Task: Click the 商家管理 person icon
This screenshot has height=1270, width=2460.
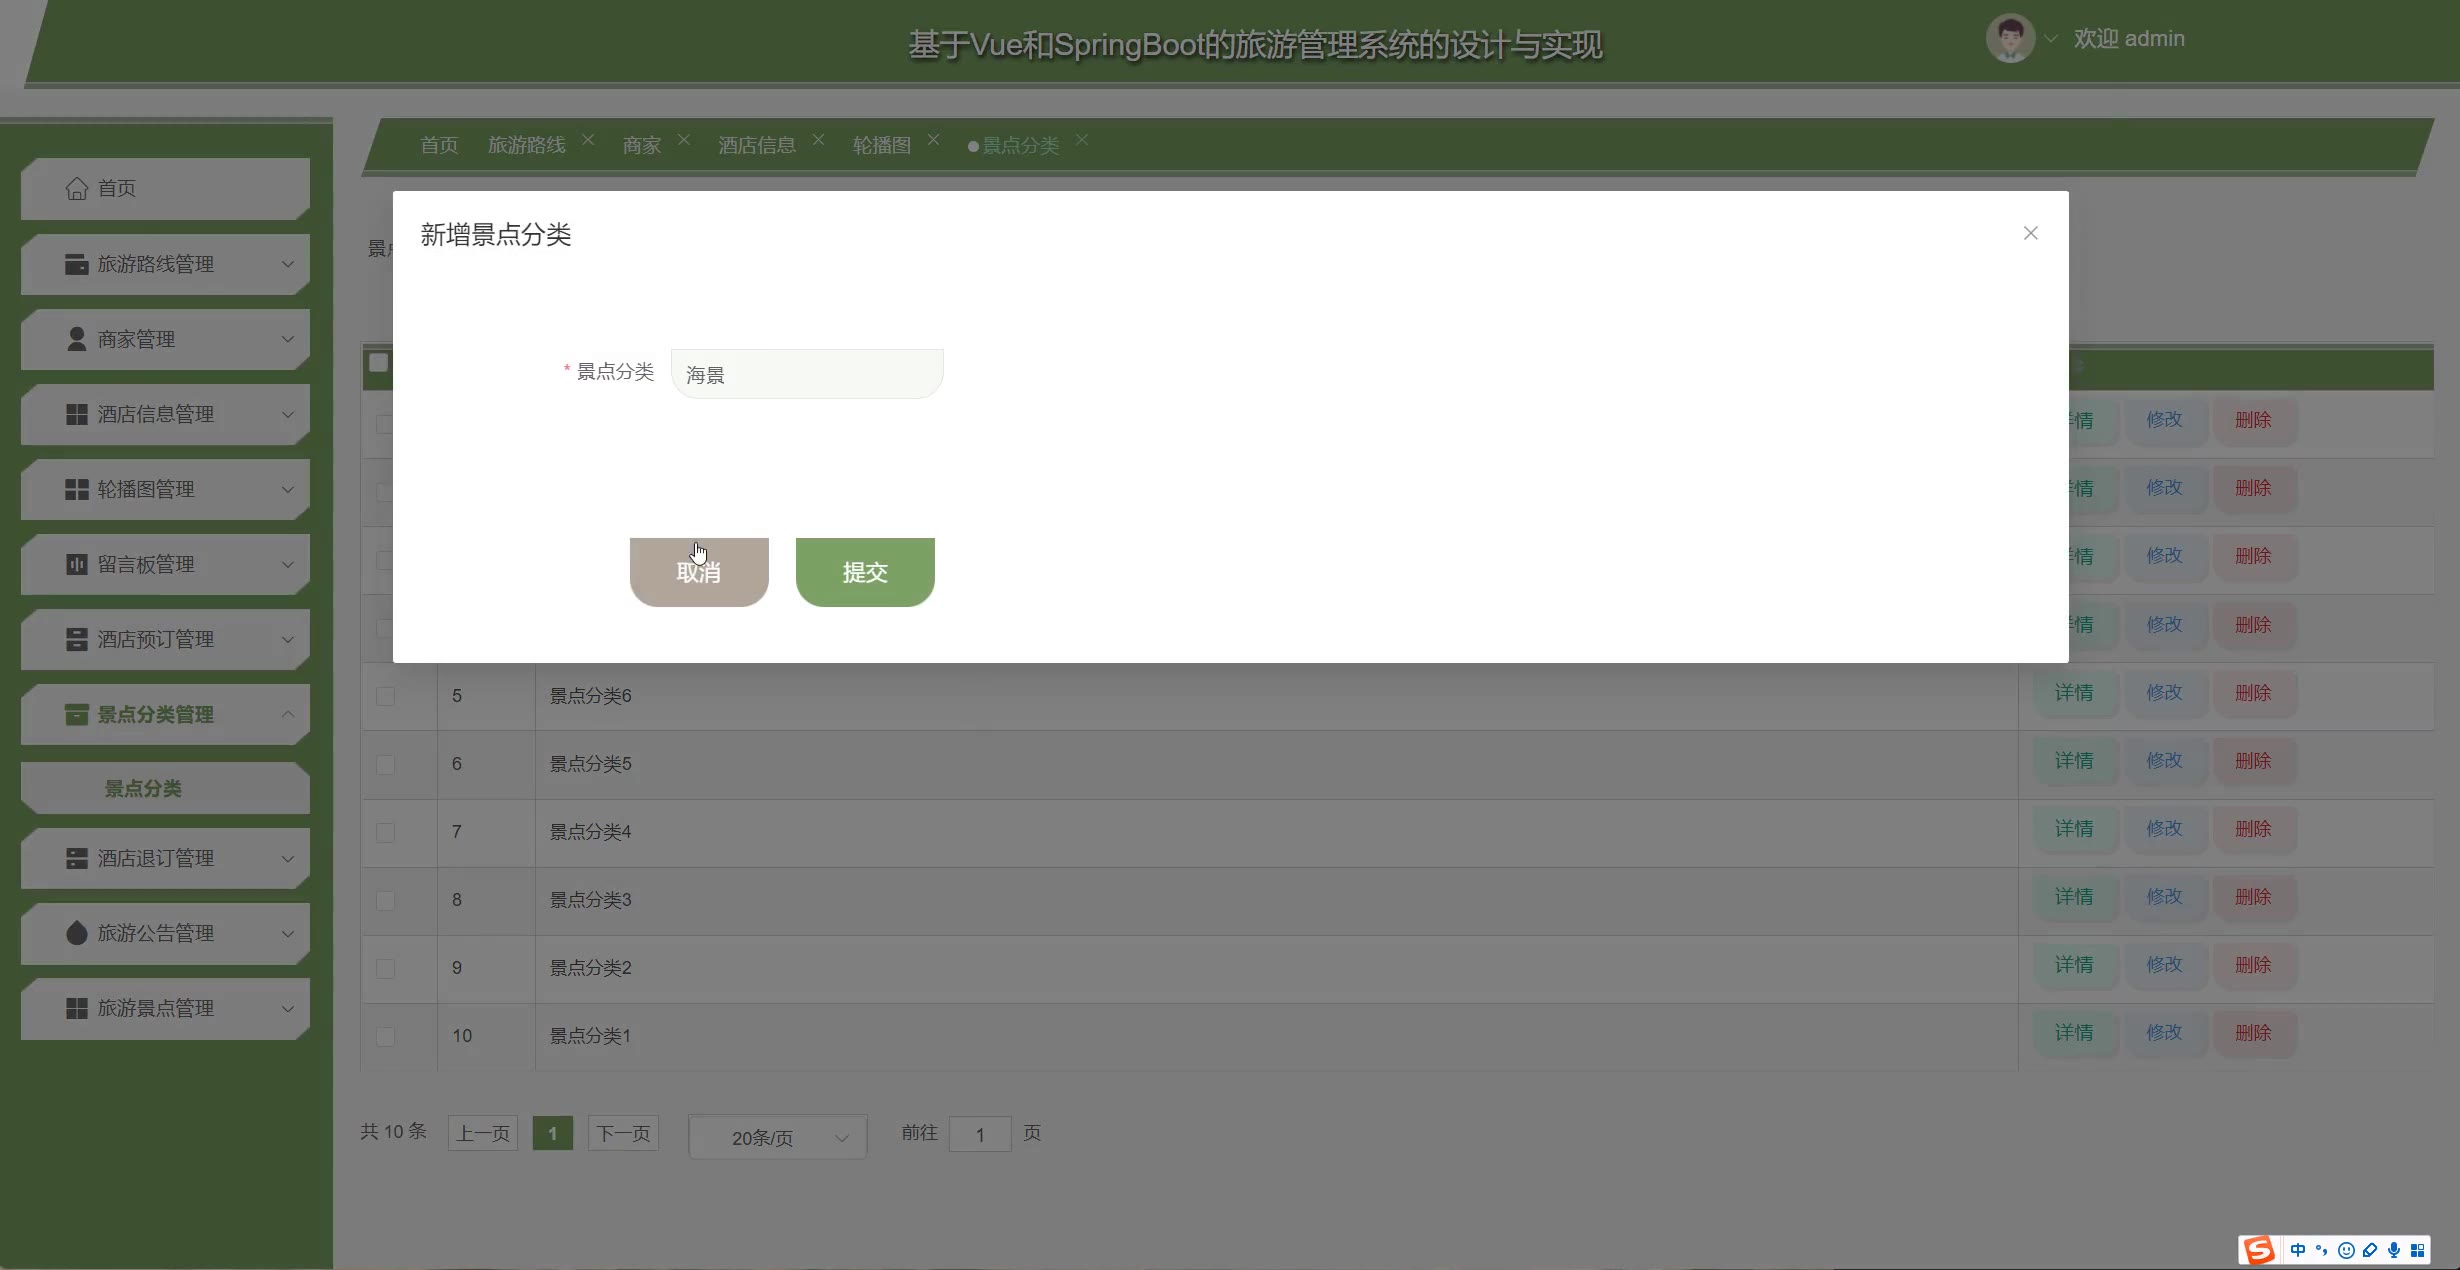Action: 76,339
